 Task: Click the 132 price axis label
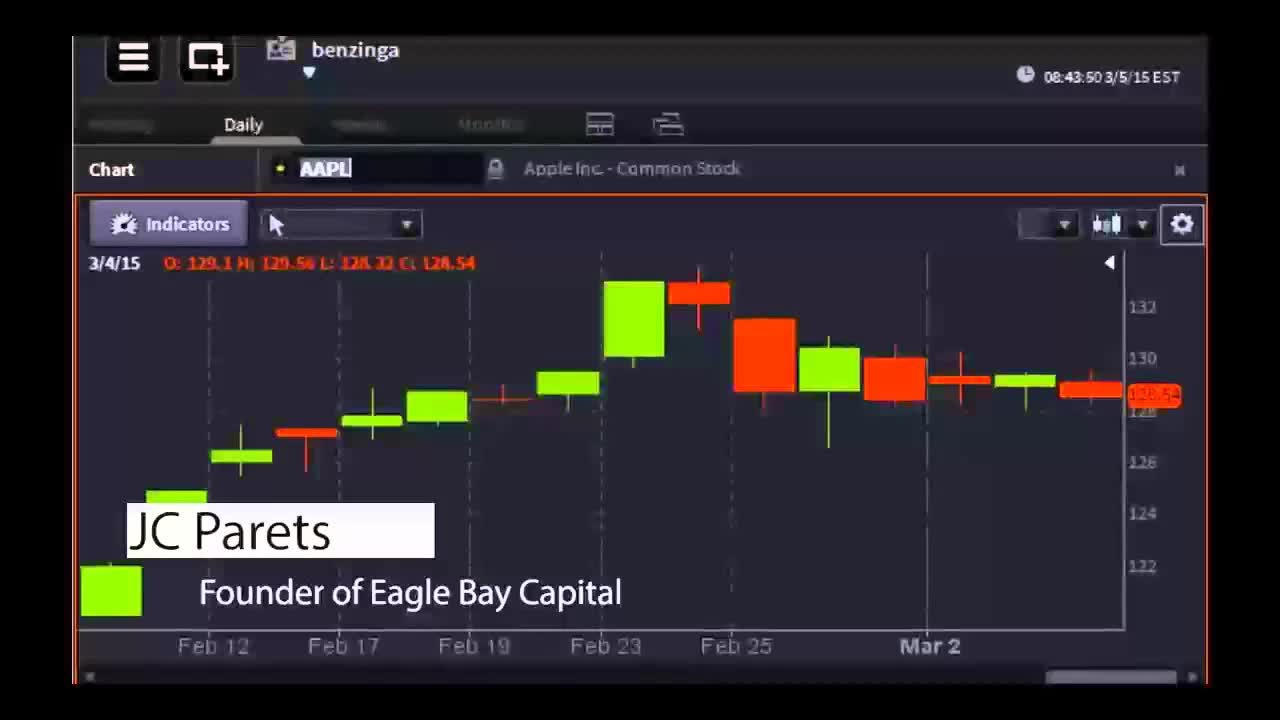(x=1142, y=307)
